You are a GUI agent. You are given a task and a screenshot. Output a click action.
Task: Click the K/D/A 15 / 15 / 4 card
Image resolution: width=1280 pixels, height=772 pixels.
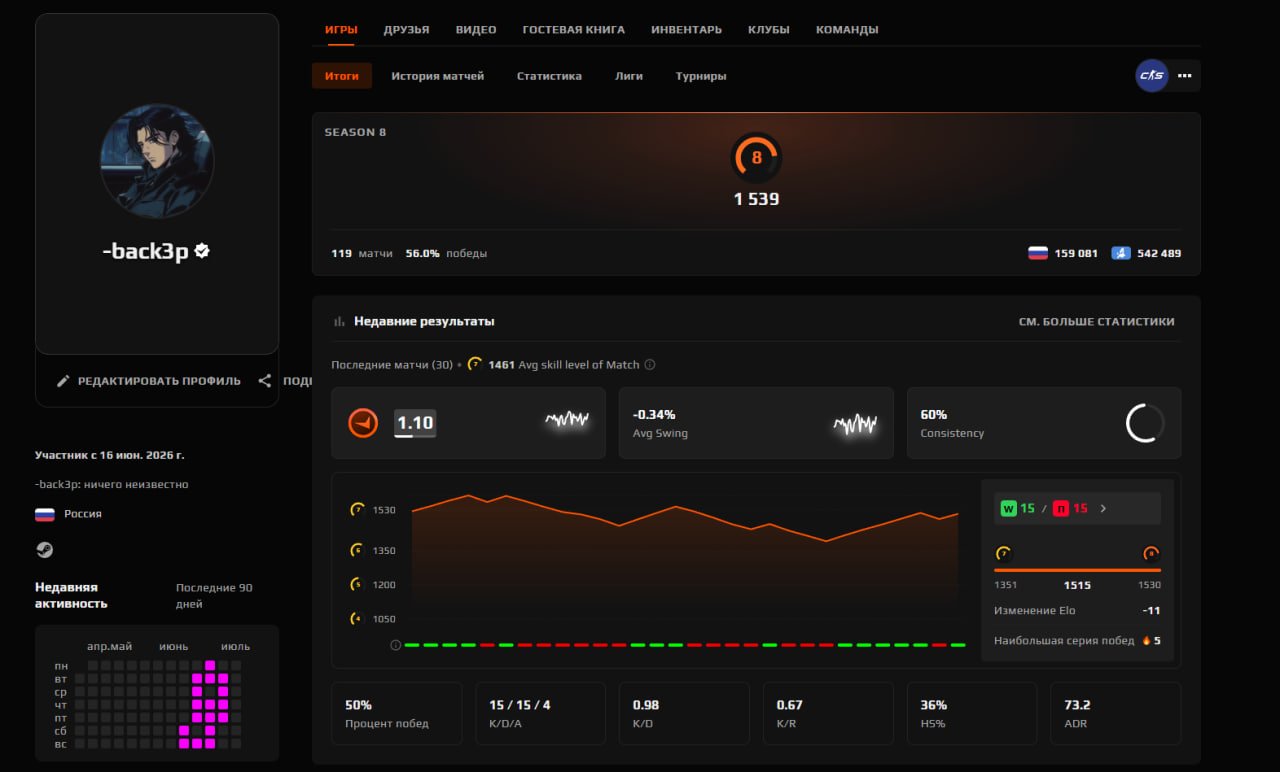[541, 714]
